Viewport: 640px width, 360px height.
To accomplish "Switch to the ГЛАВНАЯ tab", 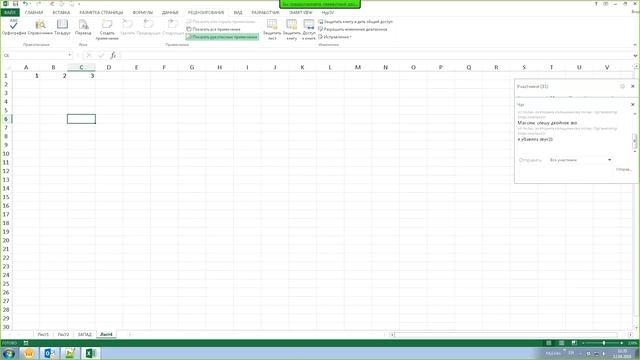I will pos(34,13).
